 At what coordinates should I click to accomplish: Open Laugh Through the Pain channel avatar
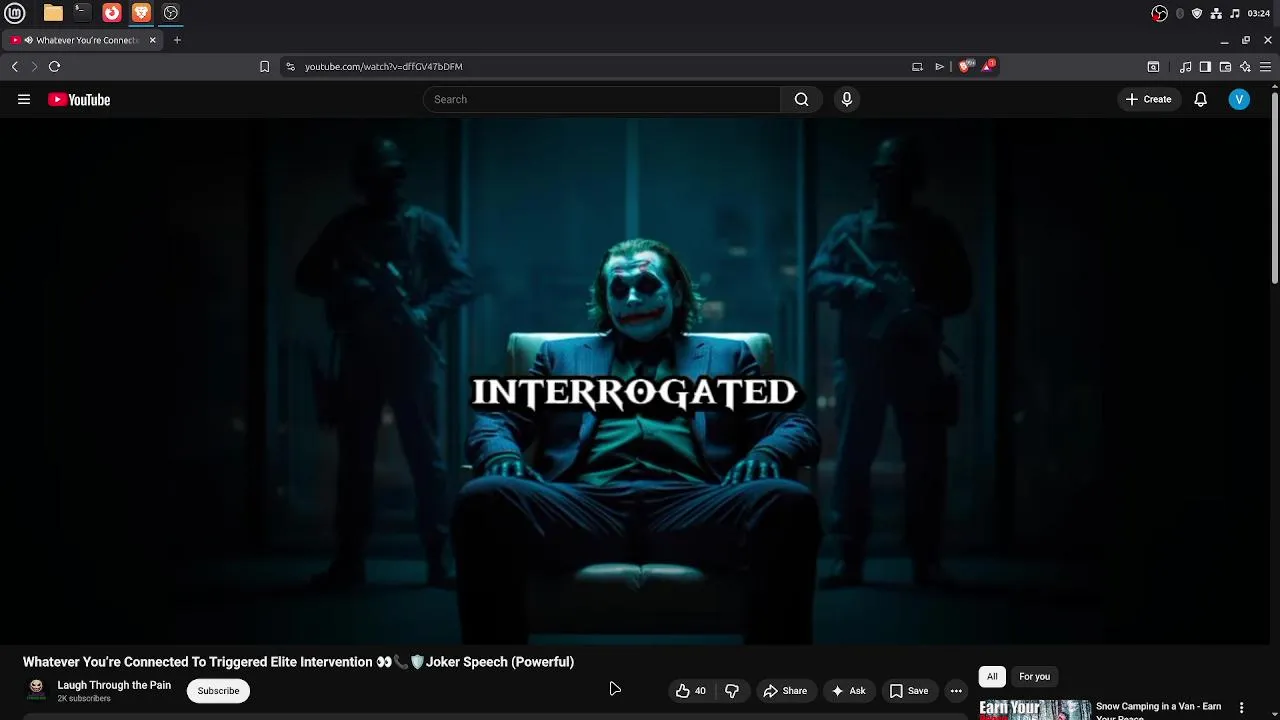click(x=37, y=690)
